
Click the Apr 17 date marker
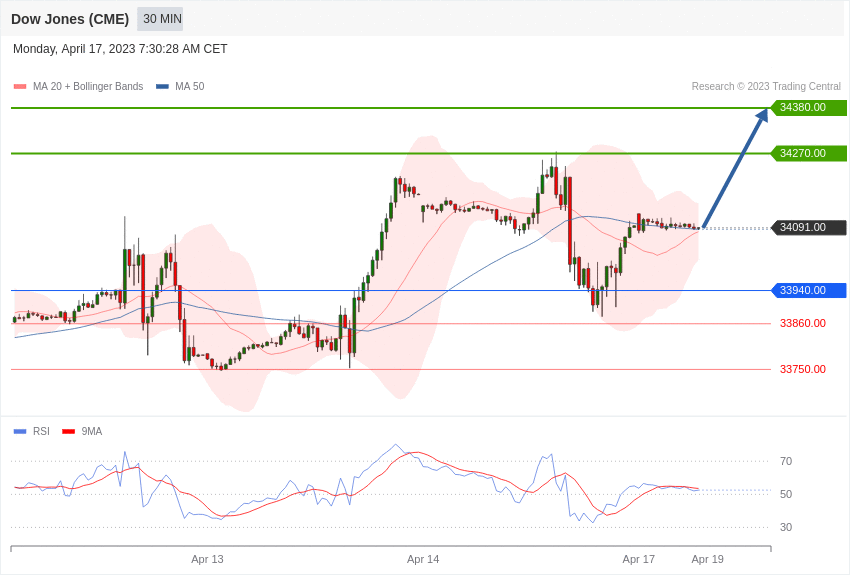click(639, 559)
